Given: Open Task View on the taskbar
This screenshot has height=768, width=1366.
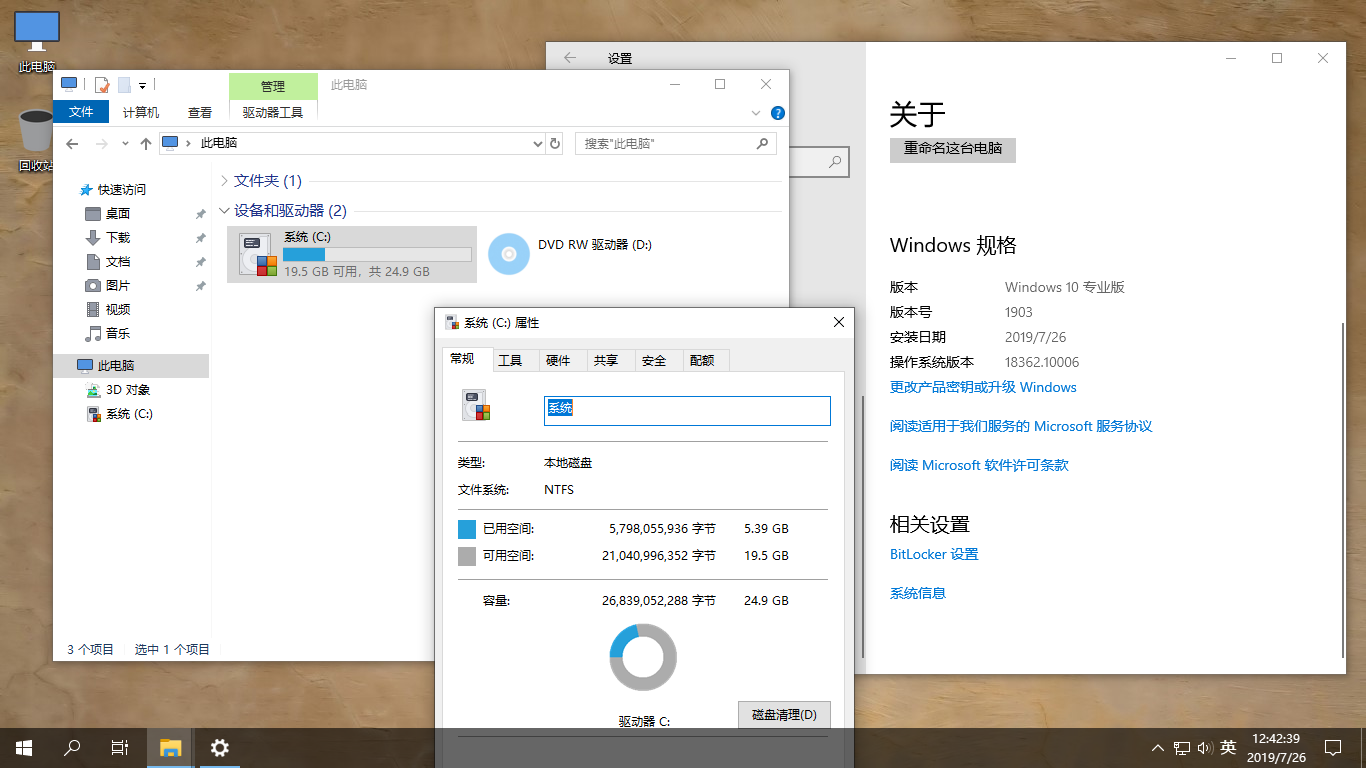Looking at the screenshot, I should pyautogui.click(x=119, y=747).
